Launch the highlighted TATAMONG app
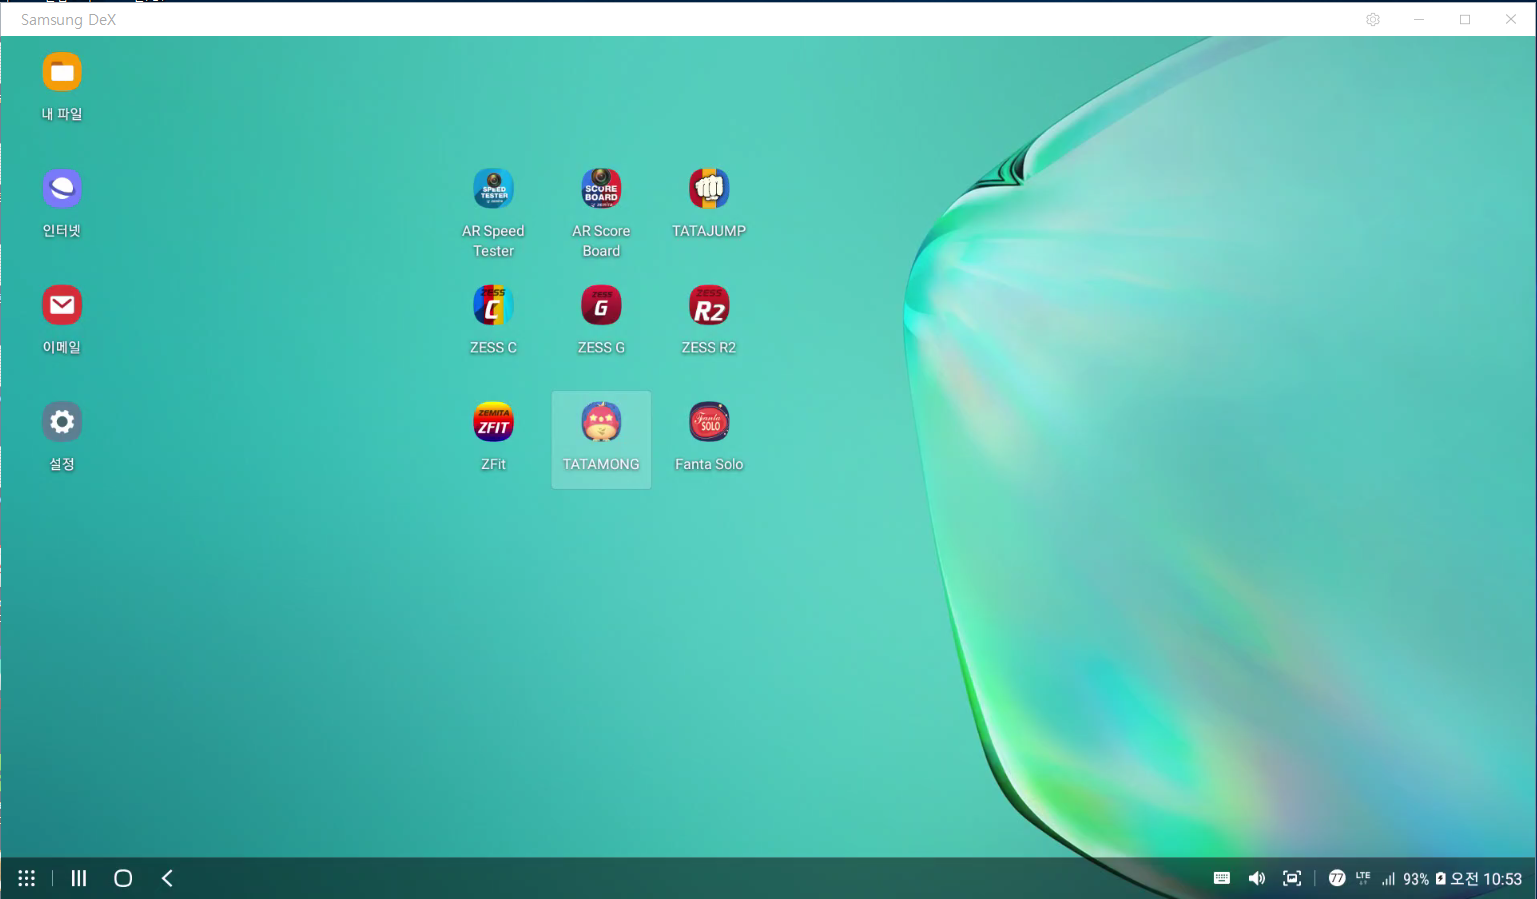 601,440
